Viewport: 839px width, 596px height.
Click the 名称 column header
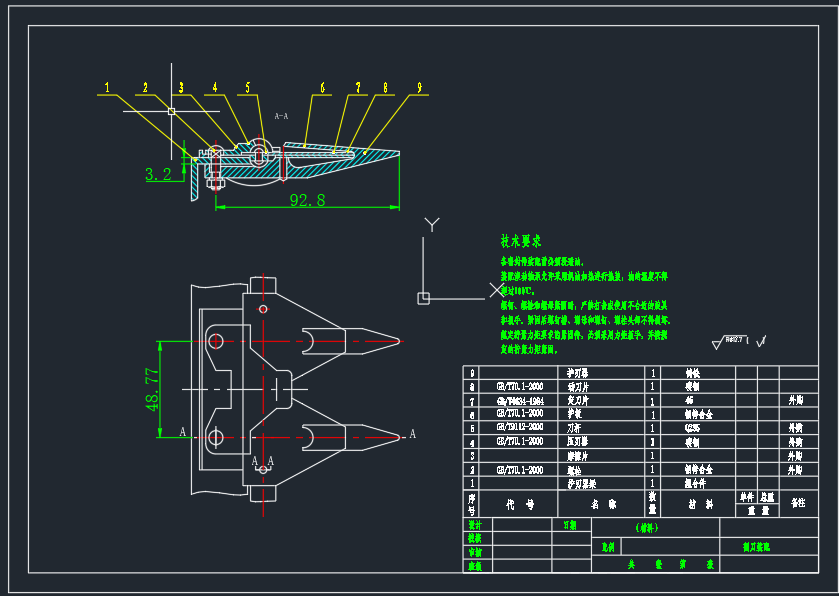(603, 504)
